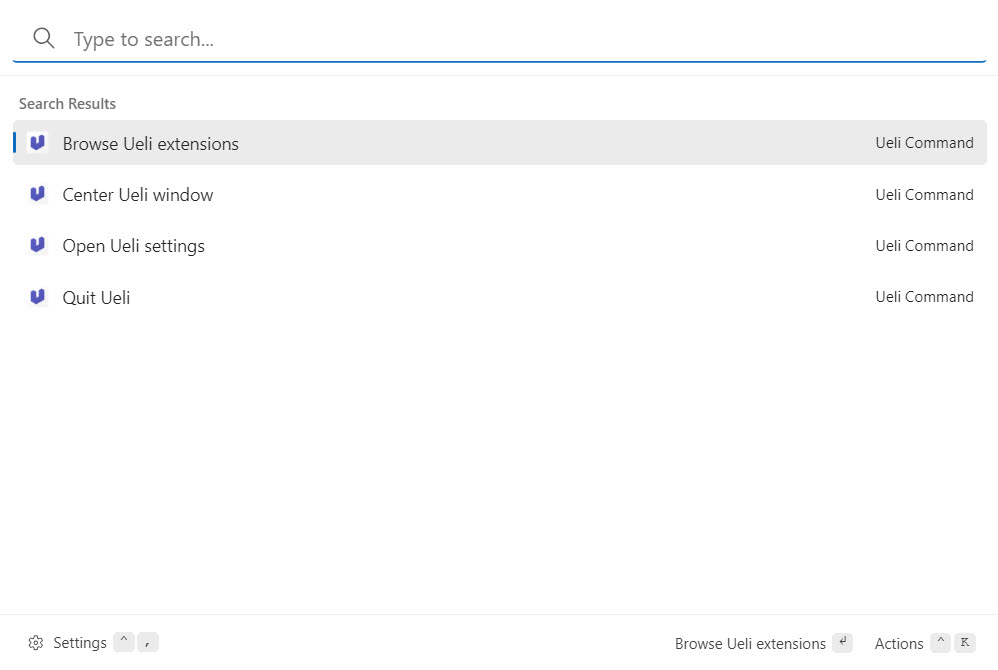
Task: Click the Settings gear icon in footer
Action: (36, 643)
